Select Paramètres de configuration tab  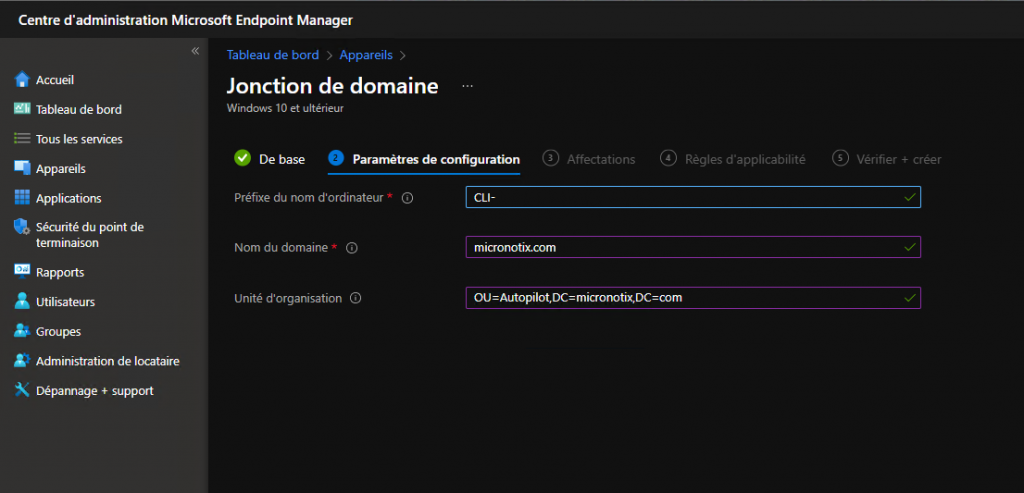tap(424, 159)
